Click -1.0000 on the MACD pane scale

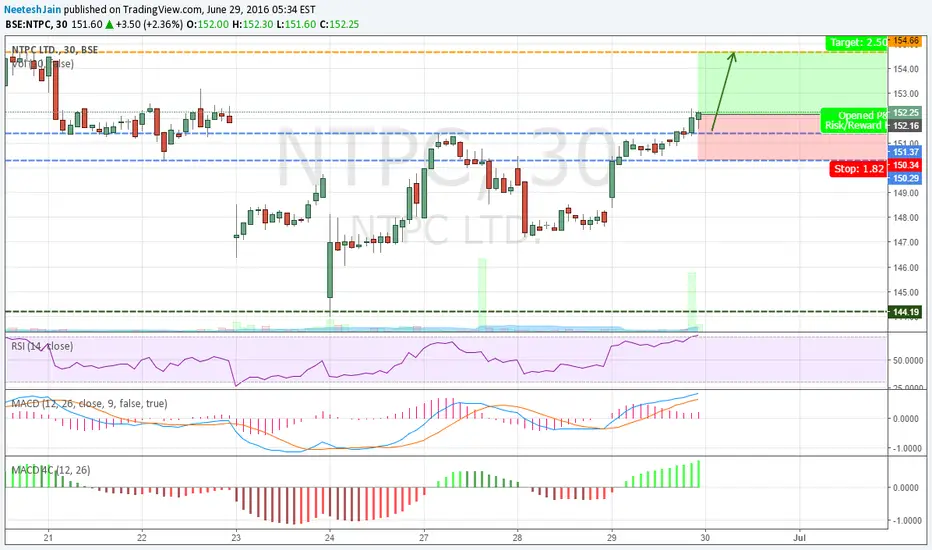coord(906,448)
